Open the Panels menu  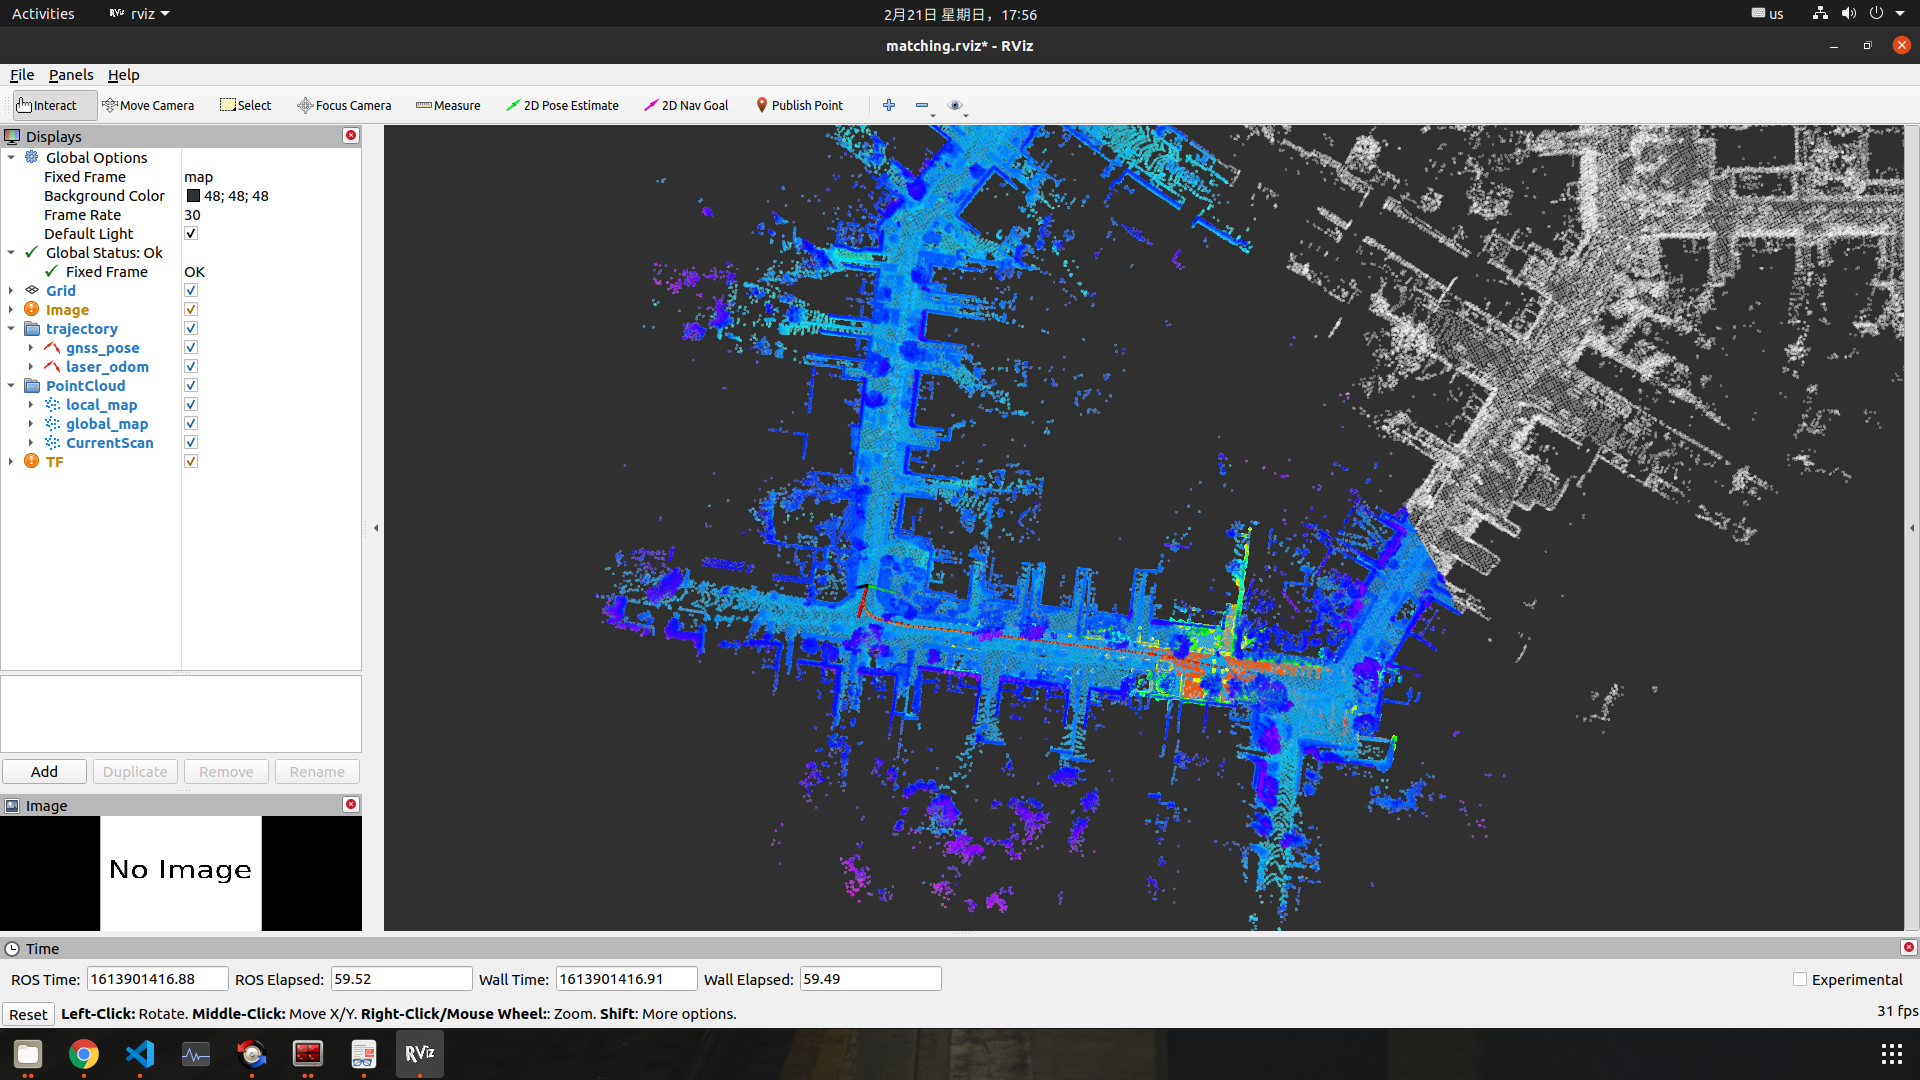[x=71, y=75]
